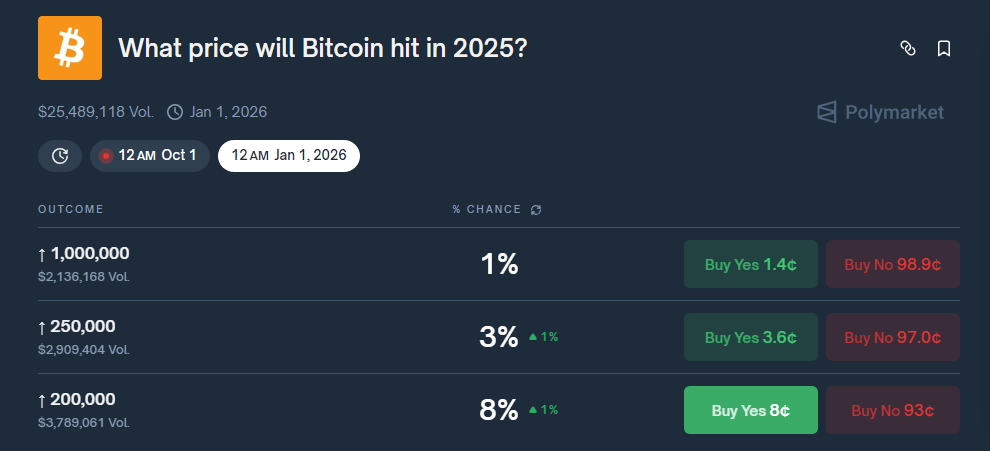Click the Polymarket logo
The image size is (990, 451).
880,112
